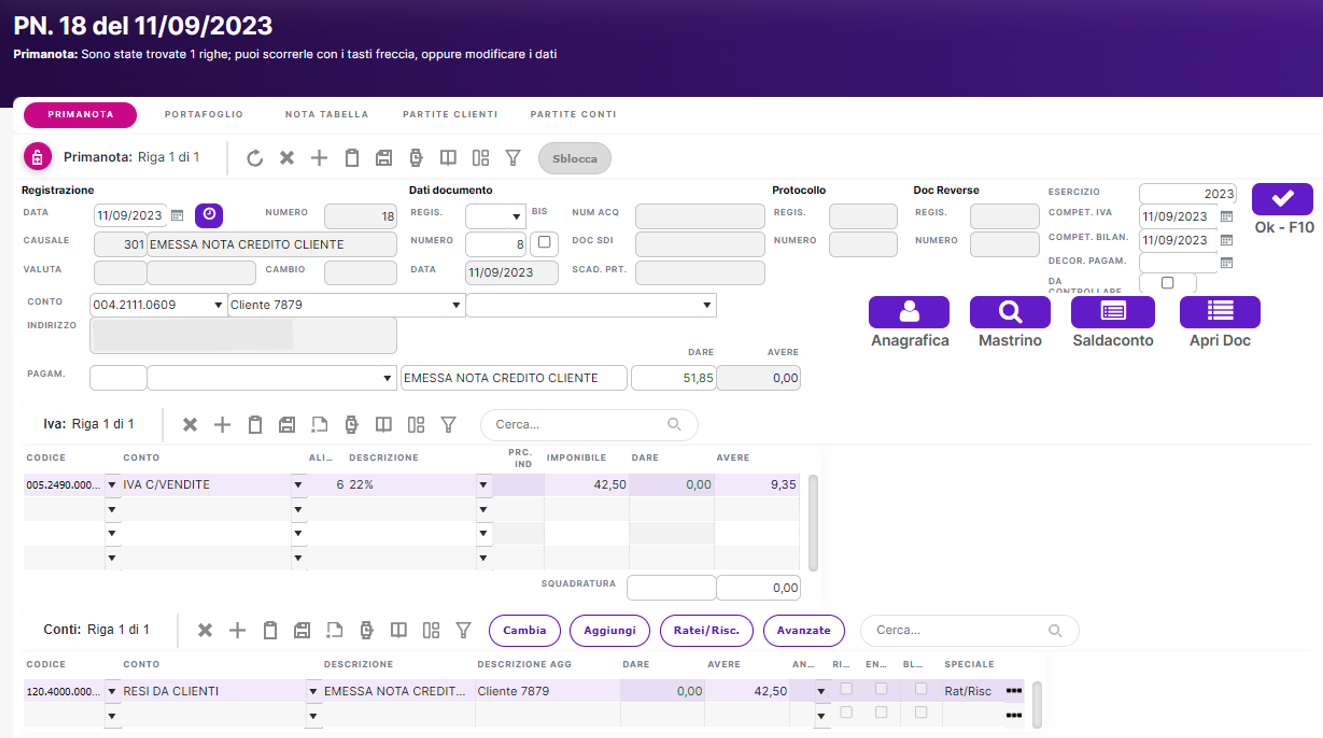Screen dimensions: 1323x738
Task: Open the RESI DA CLIENTI conto dropdown arrow
Action: tap(313, 691)
